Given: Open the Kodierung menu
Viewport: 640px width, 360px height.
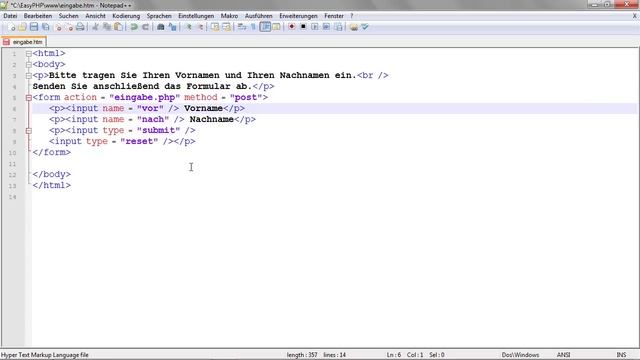Looking at the screenshot, I should pyautogui.click(x=126, y=16).
